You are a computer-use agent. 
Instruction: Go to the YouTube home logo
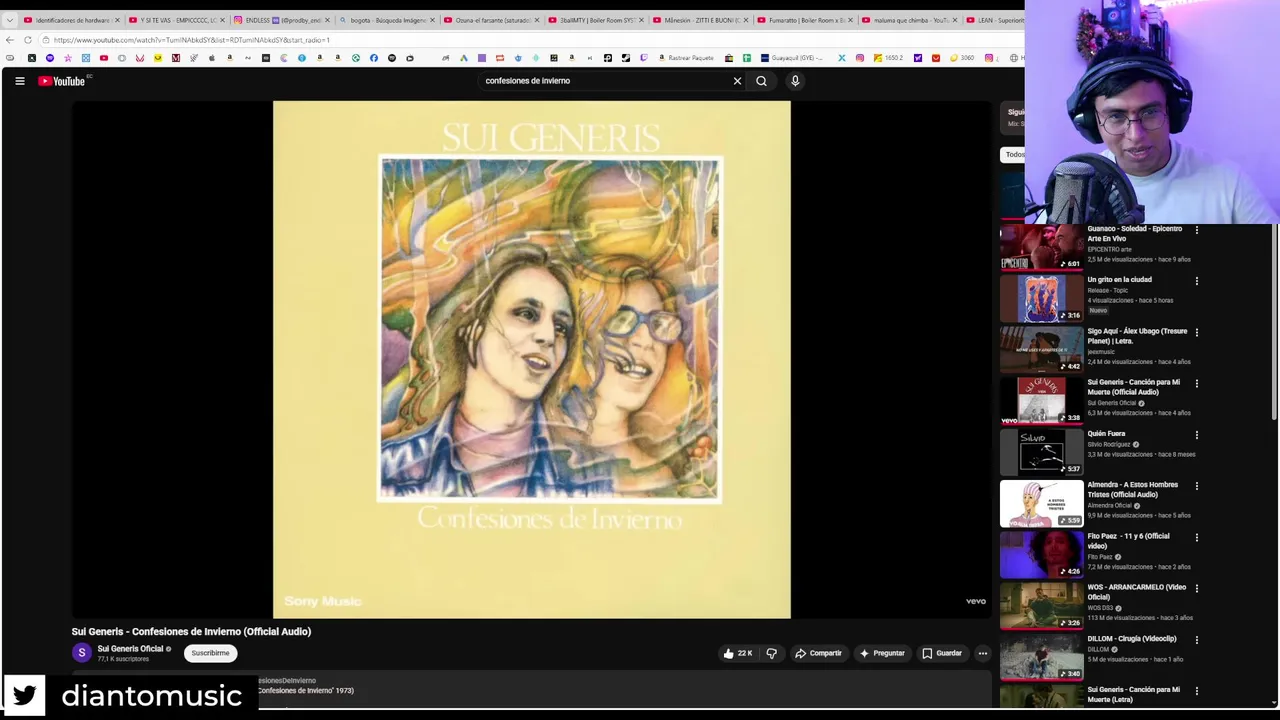[61, 81]
